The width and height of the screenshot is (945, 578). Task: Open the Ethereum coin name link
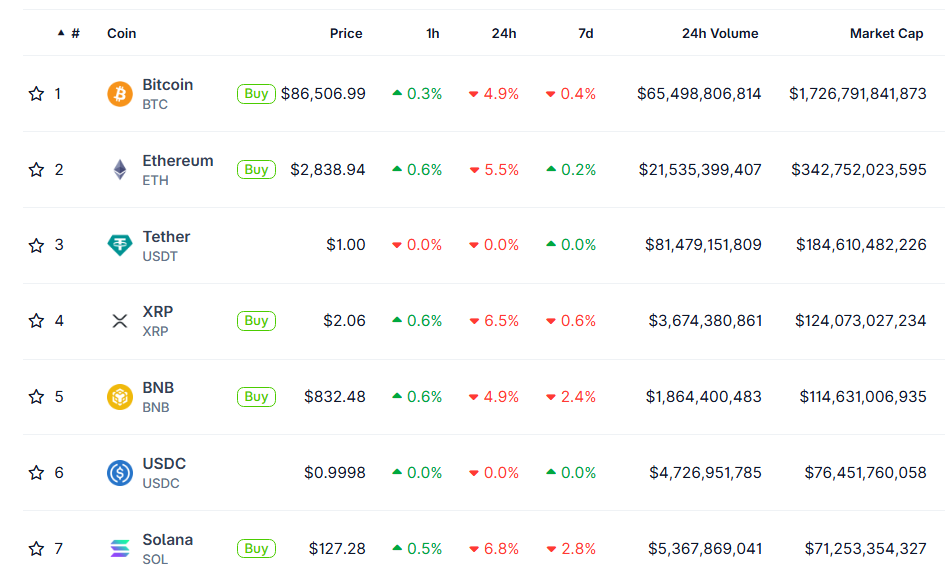click(177, 161)
